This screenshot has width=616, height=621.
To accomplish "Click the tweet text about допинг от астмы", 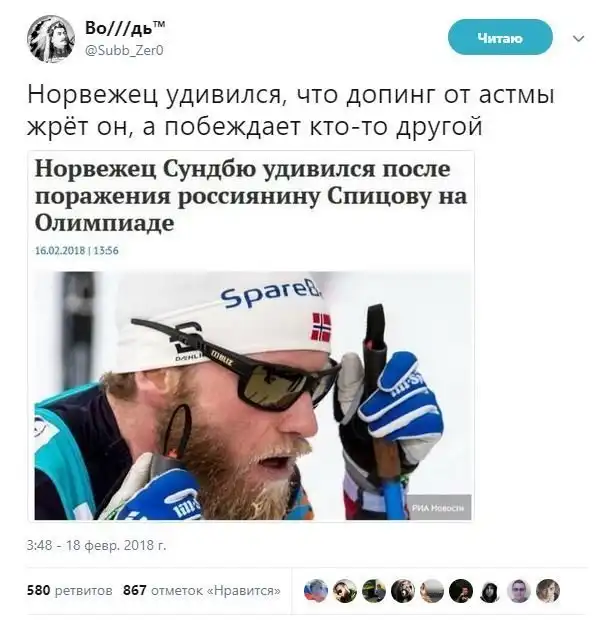I will [290, 111].
